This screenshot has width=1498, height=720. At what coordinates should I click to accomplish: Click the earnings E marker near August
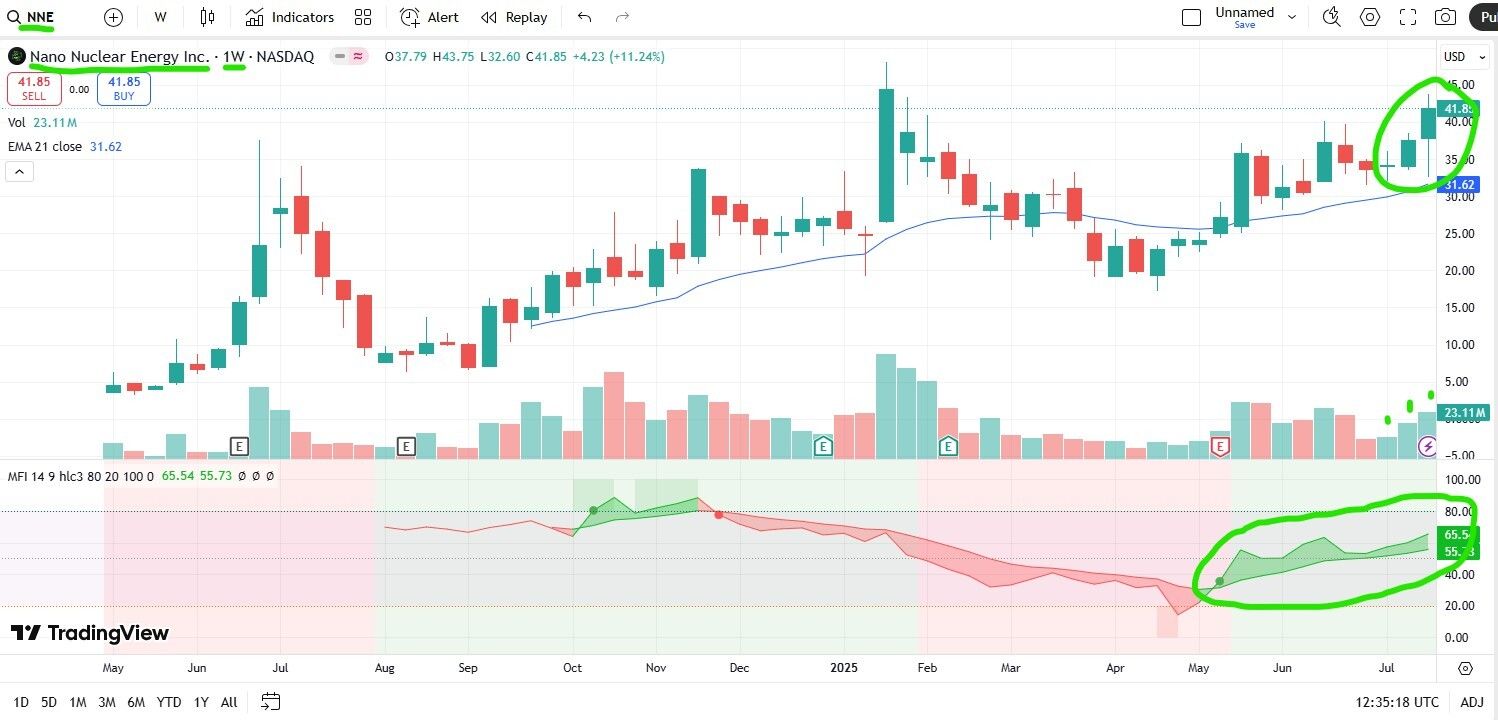tap(406, 446)
